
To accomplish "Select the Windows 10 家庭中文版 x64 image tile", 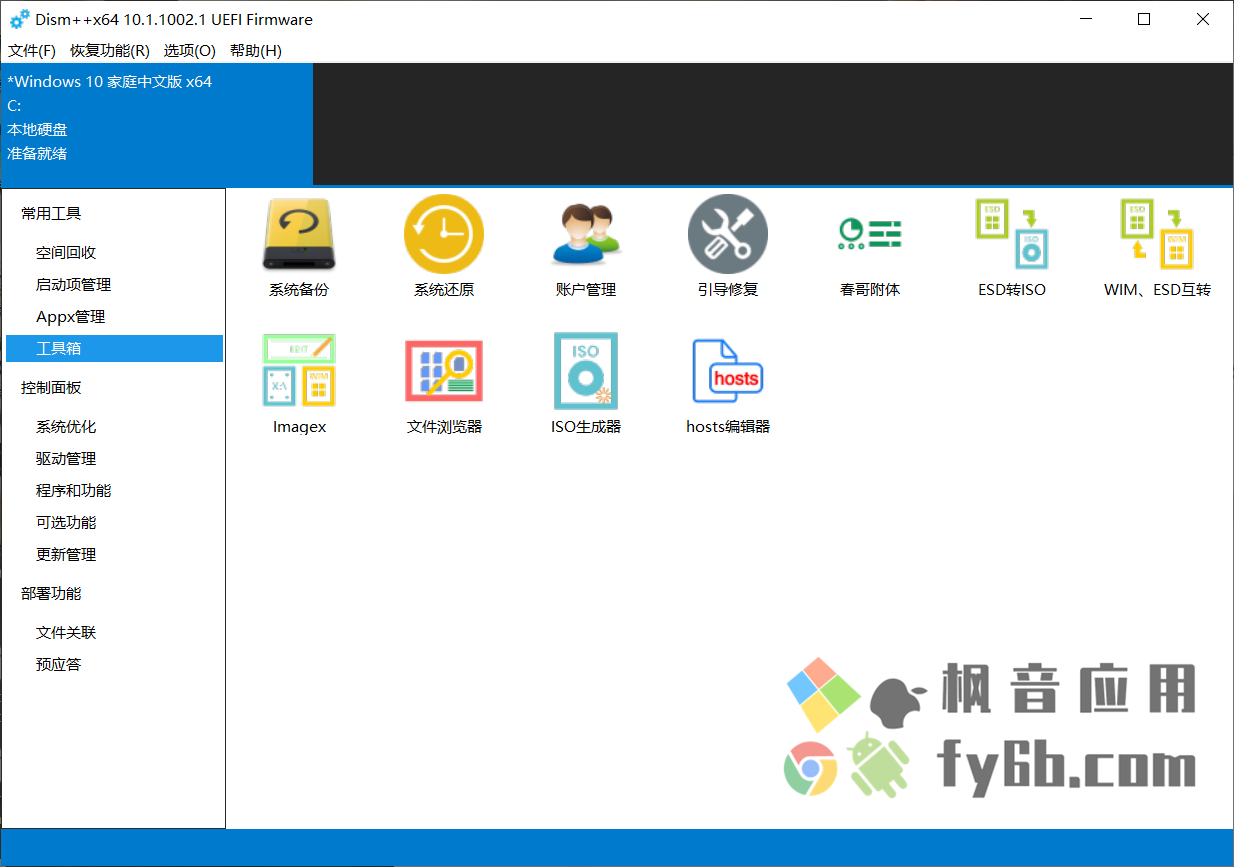I will pos(157,124).
